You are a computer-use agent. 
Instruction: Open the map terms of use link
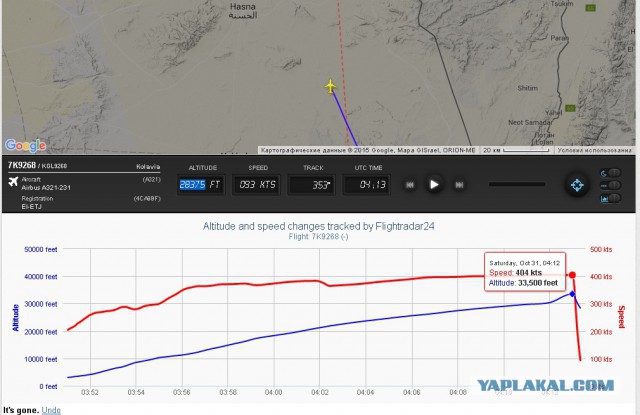pos(595,150)
